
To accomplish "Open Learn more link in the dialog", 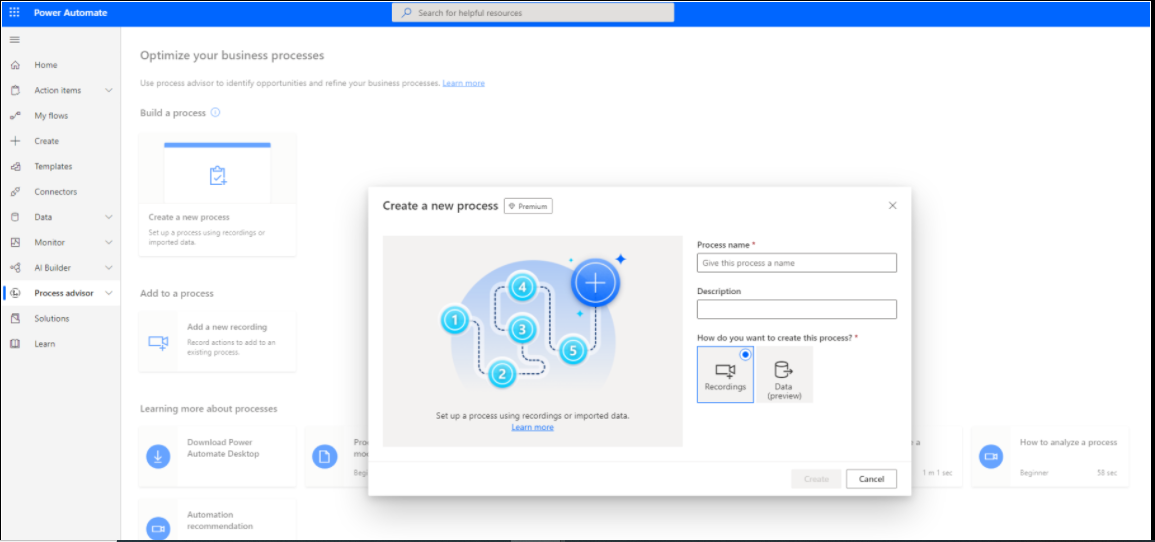I will pyautogui.click(x=532, y=428).
